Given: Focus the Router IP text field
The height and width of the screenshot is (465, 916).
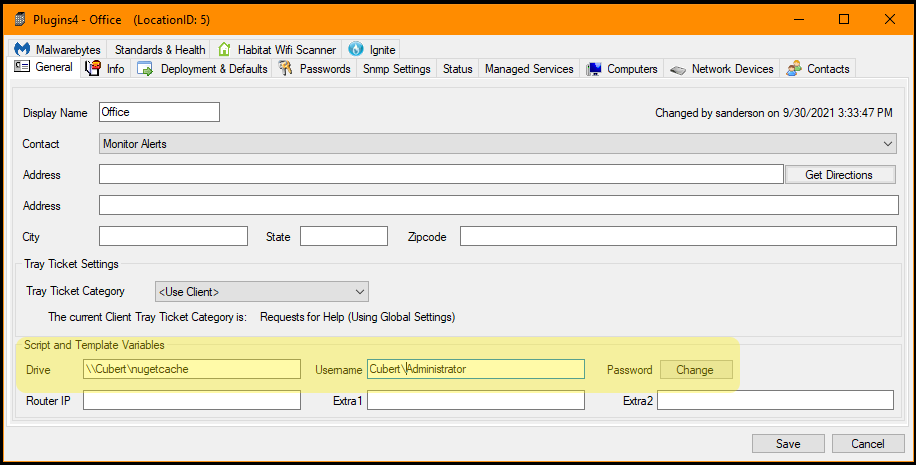Looking at the screenshot, I should [x=191, y=400].
